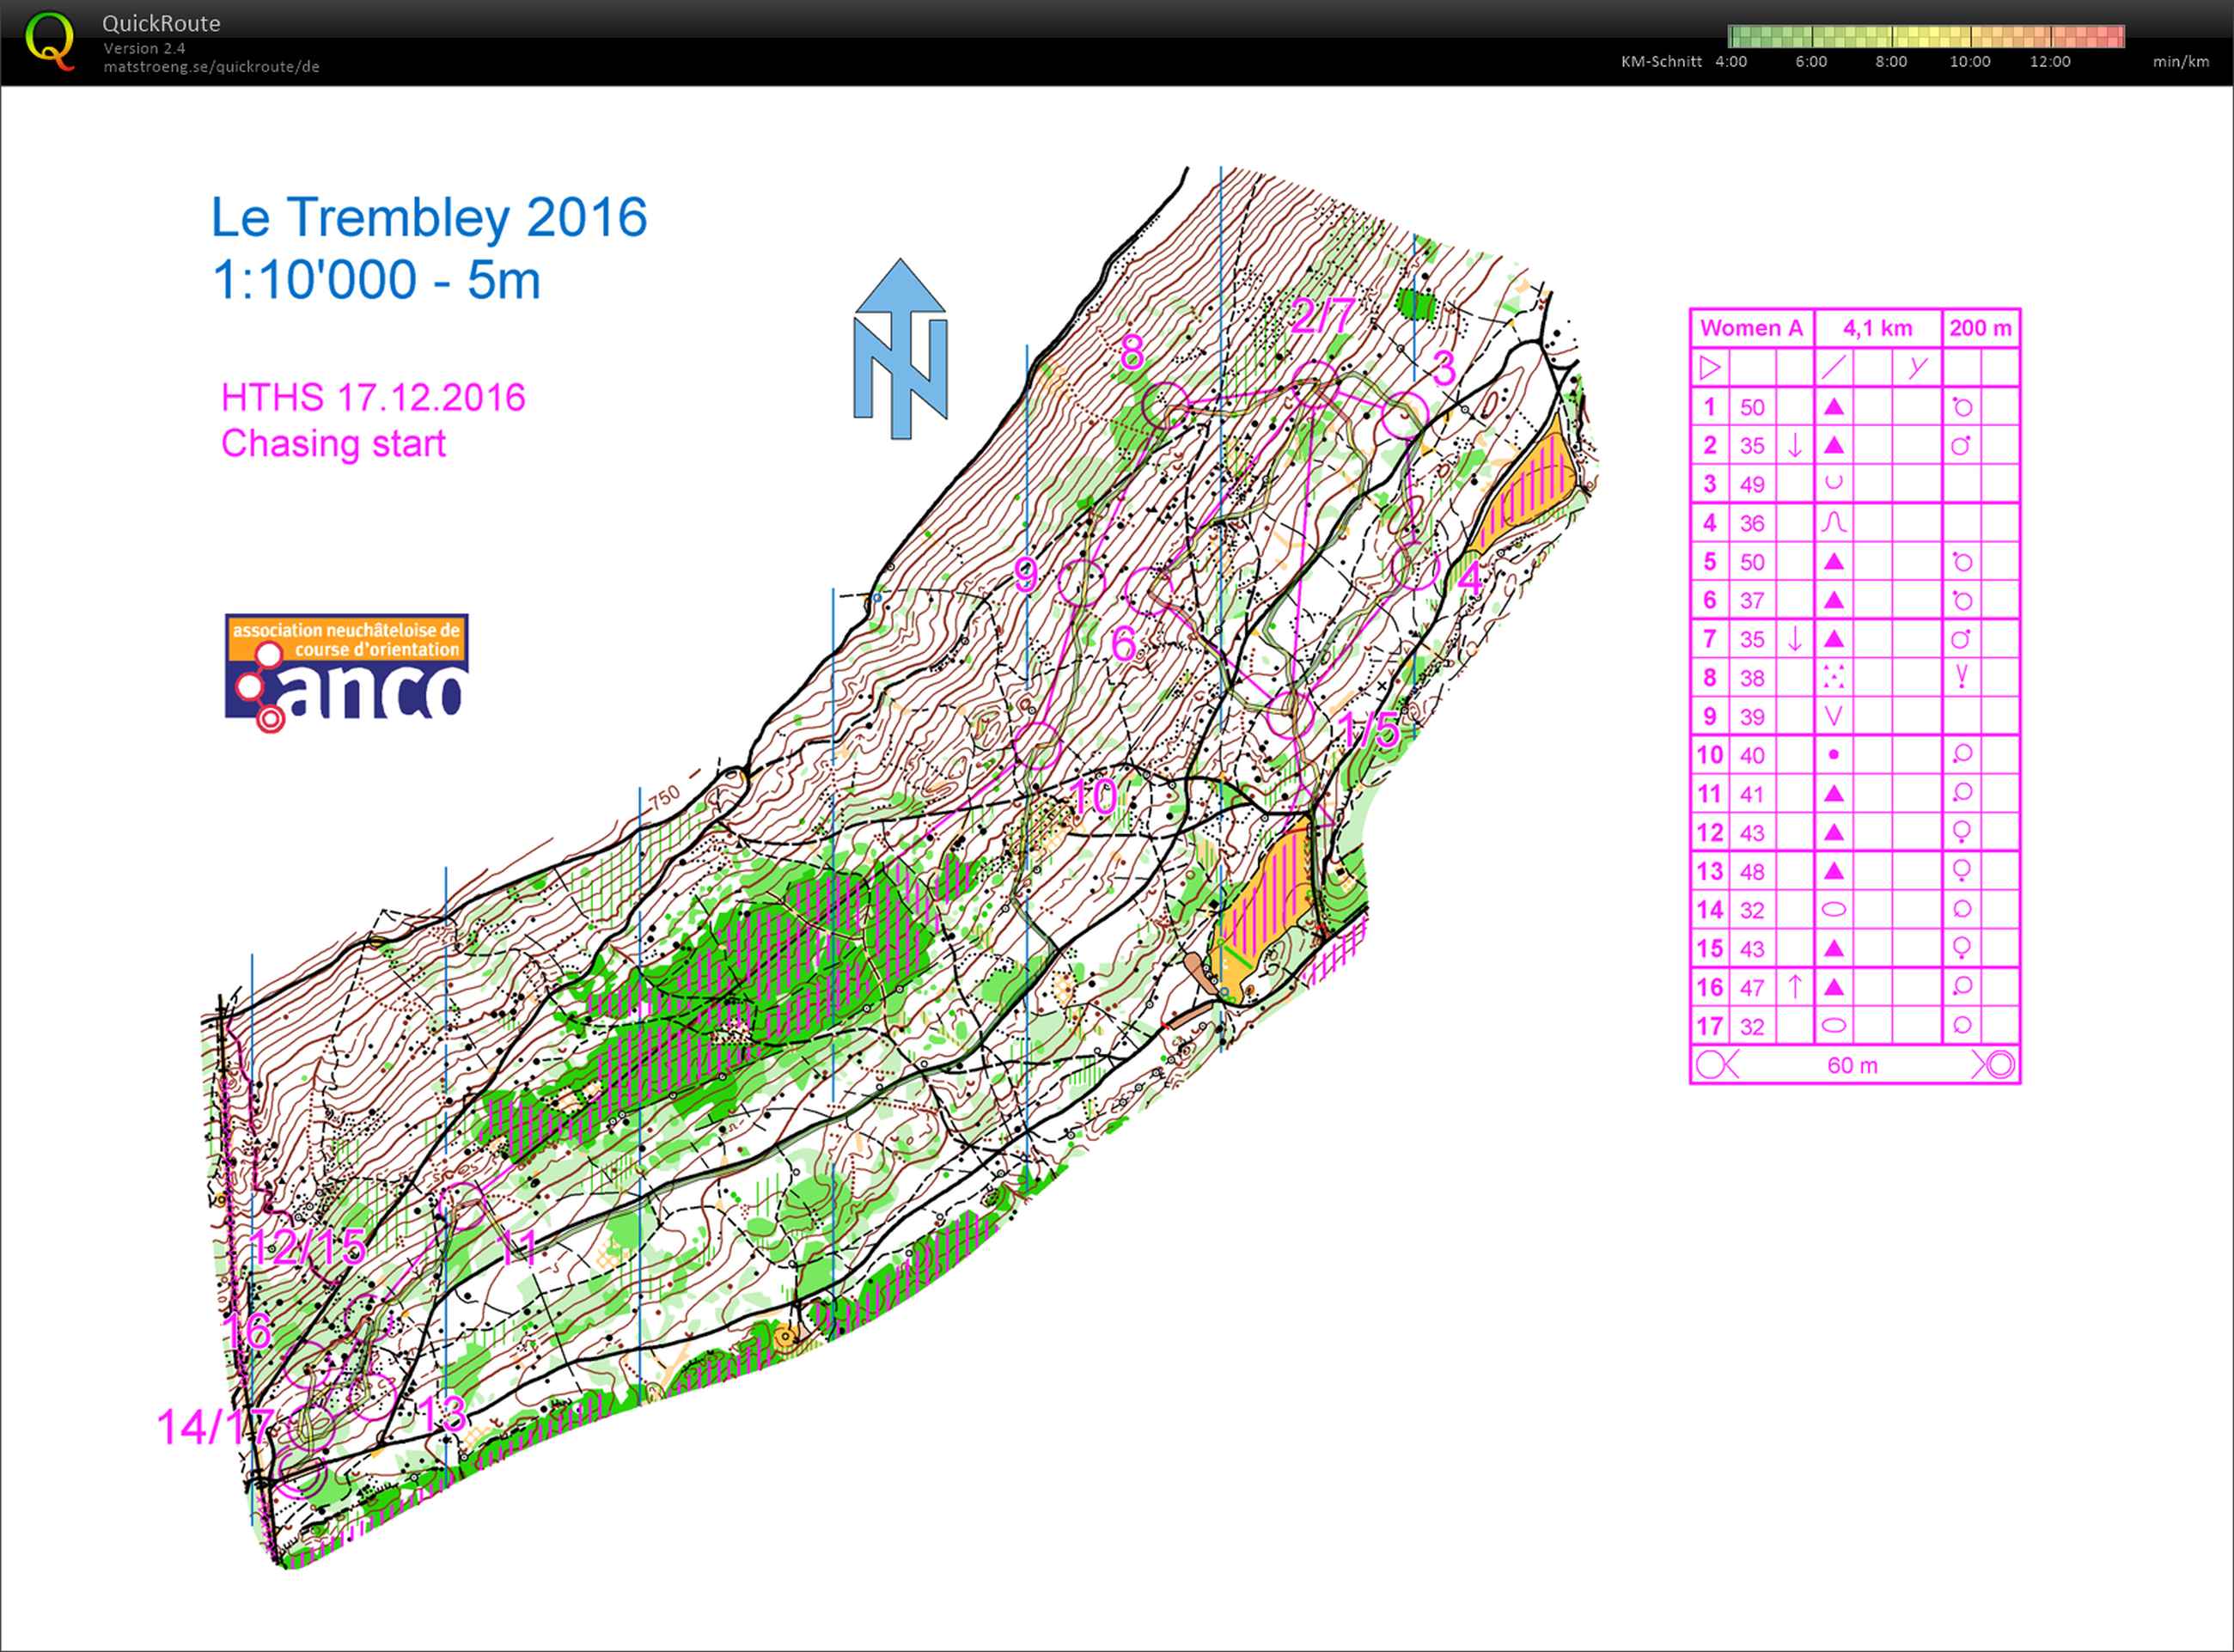
Task: Select control circle 3 on the map
Action: pos(1403,416)
